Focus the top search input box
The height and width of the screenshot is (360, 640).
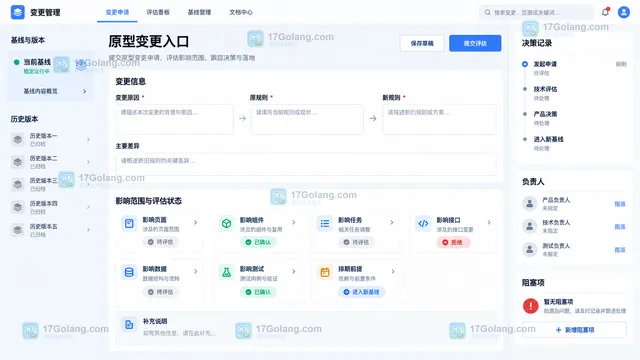pyautogui.click(x=536, y=12)
